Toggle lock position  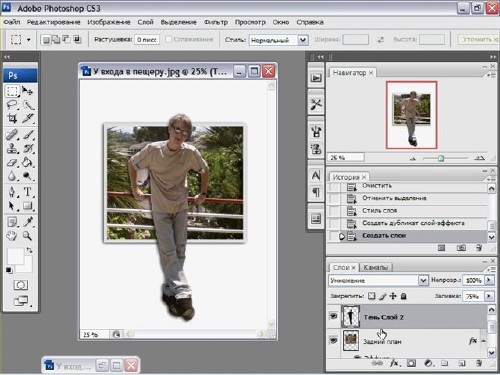pos(393,296)
